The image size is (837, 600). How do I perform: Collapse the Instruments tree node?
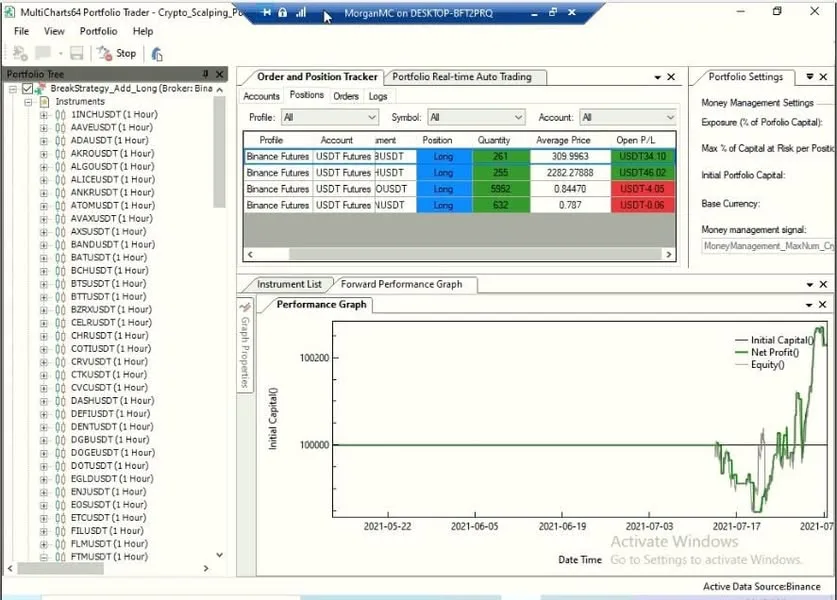[29, 102]
